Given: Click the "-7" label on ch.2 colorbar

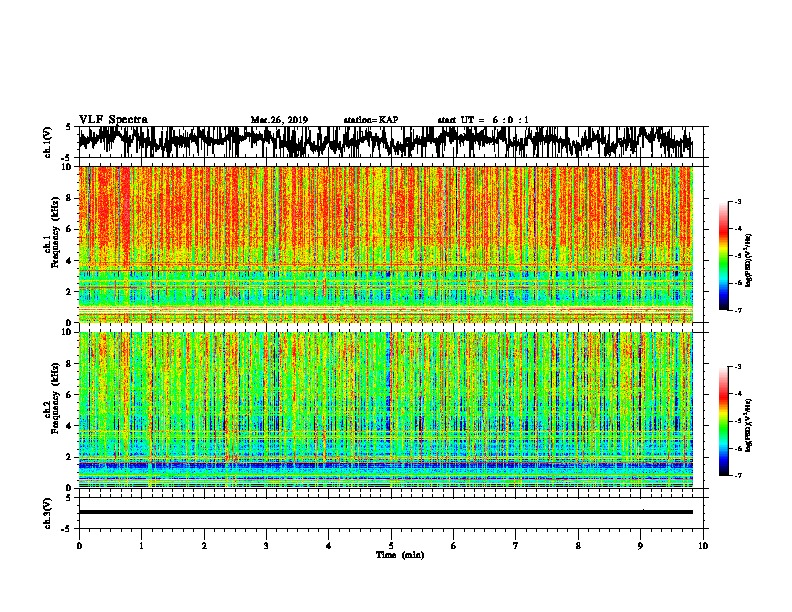Looking at the screenshot, I should pos(738,475).
